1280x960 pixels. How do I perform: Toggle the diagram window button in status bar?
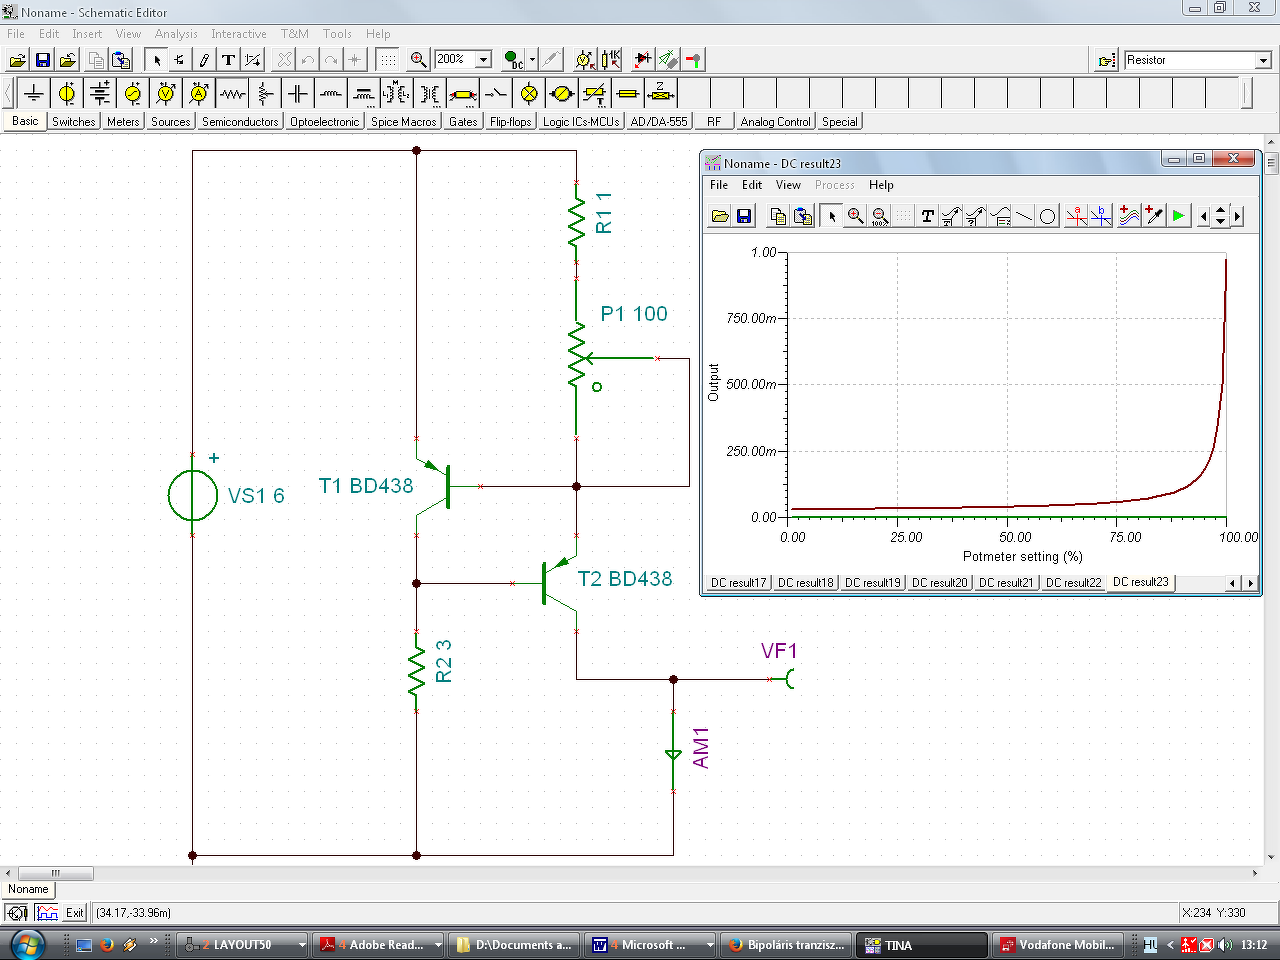coord(47,913)
